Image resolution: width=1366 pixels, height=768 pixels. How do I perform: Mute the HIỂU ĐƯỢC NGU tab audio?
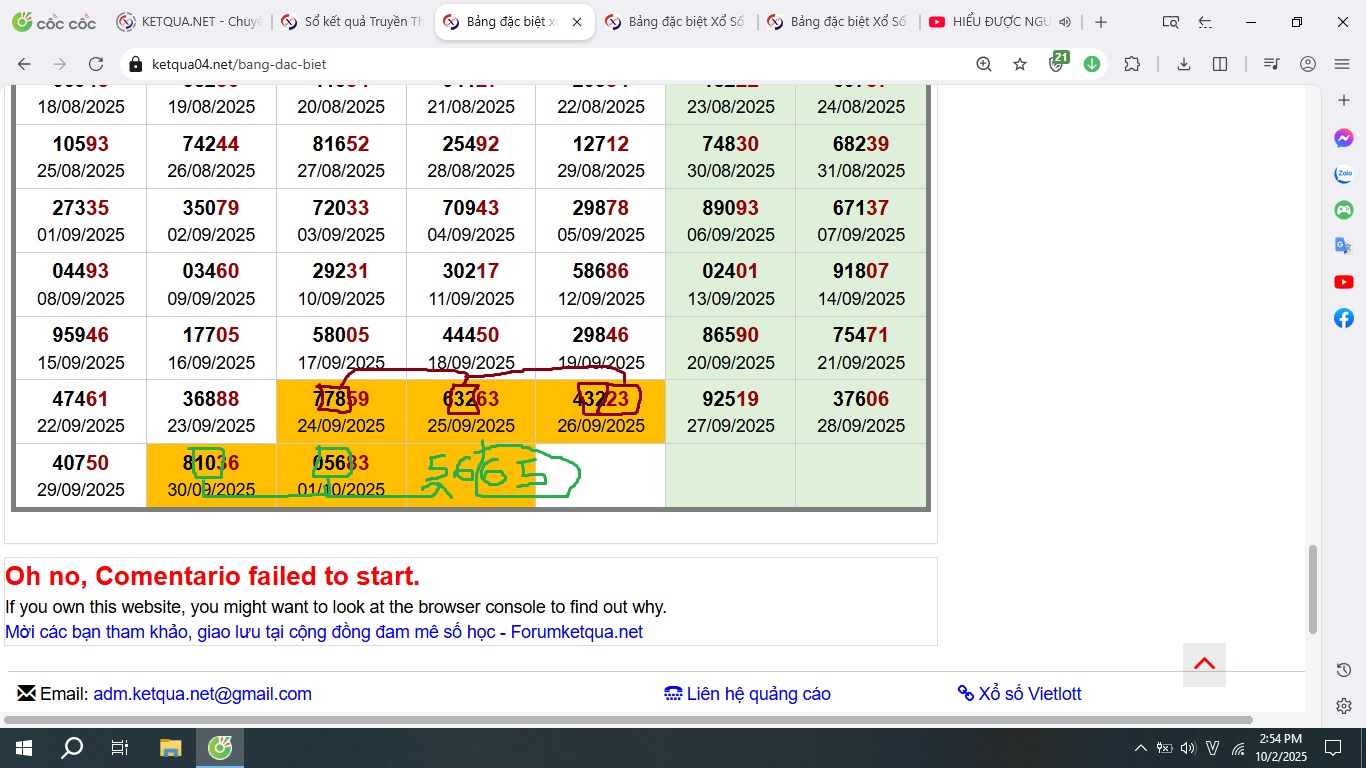pyautogui.click(x=1065, y=22)
